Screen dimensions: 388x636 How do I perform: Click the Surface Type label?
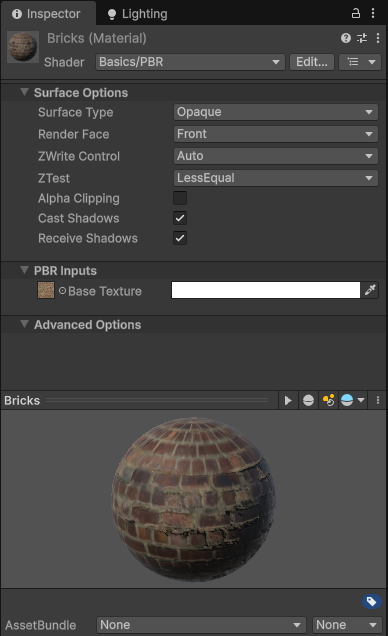pyautogui.click(x=75, y=112)
